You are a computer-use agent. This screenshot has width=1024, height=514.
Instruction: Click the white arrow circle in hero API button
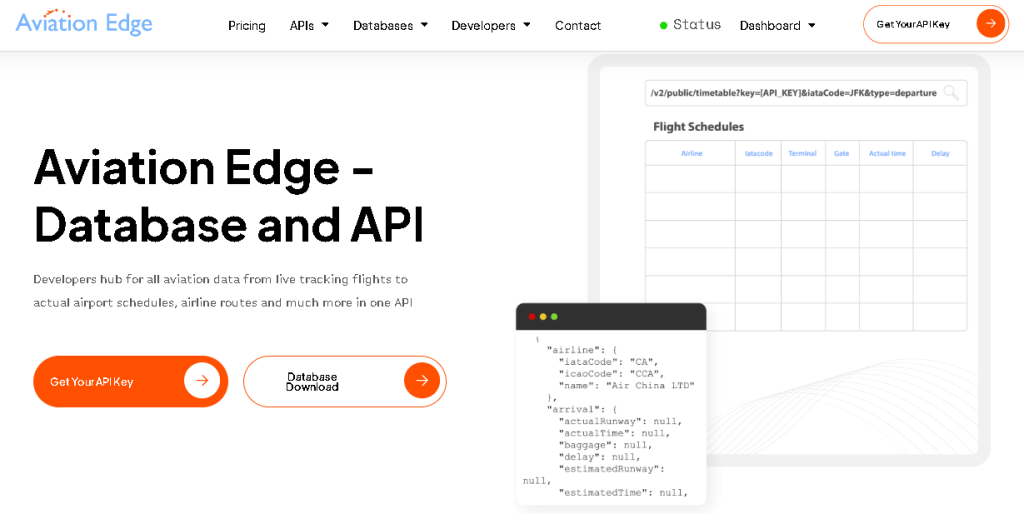202,381
